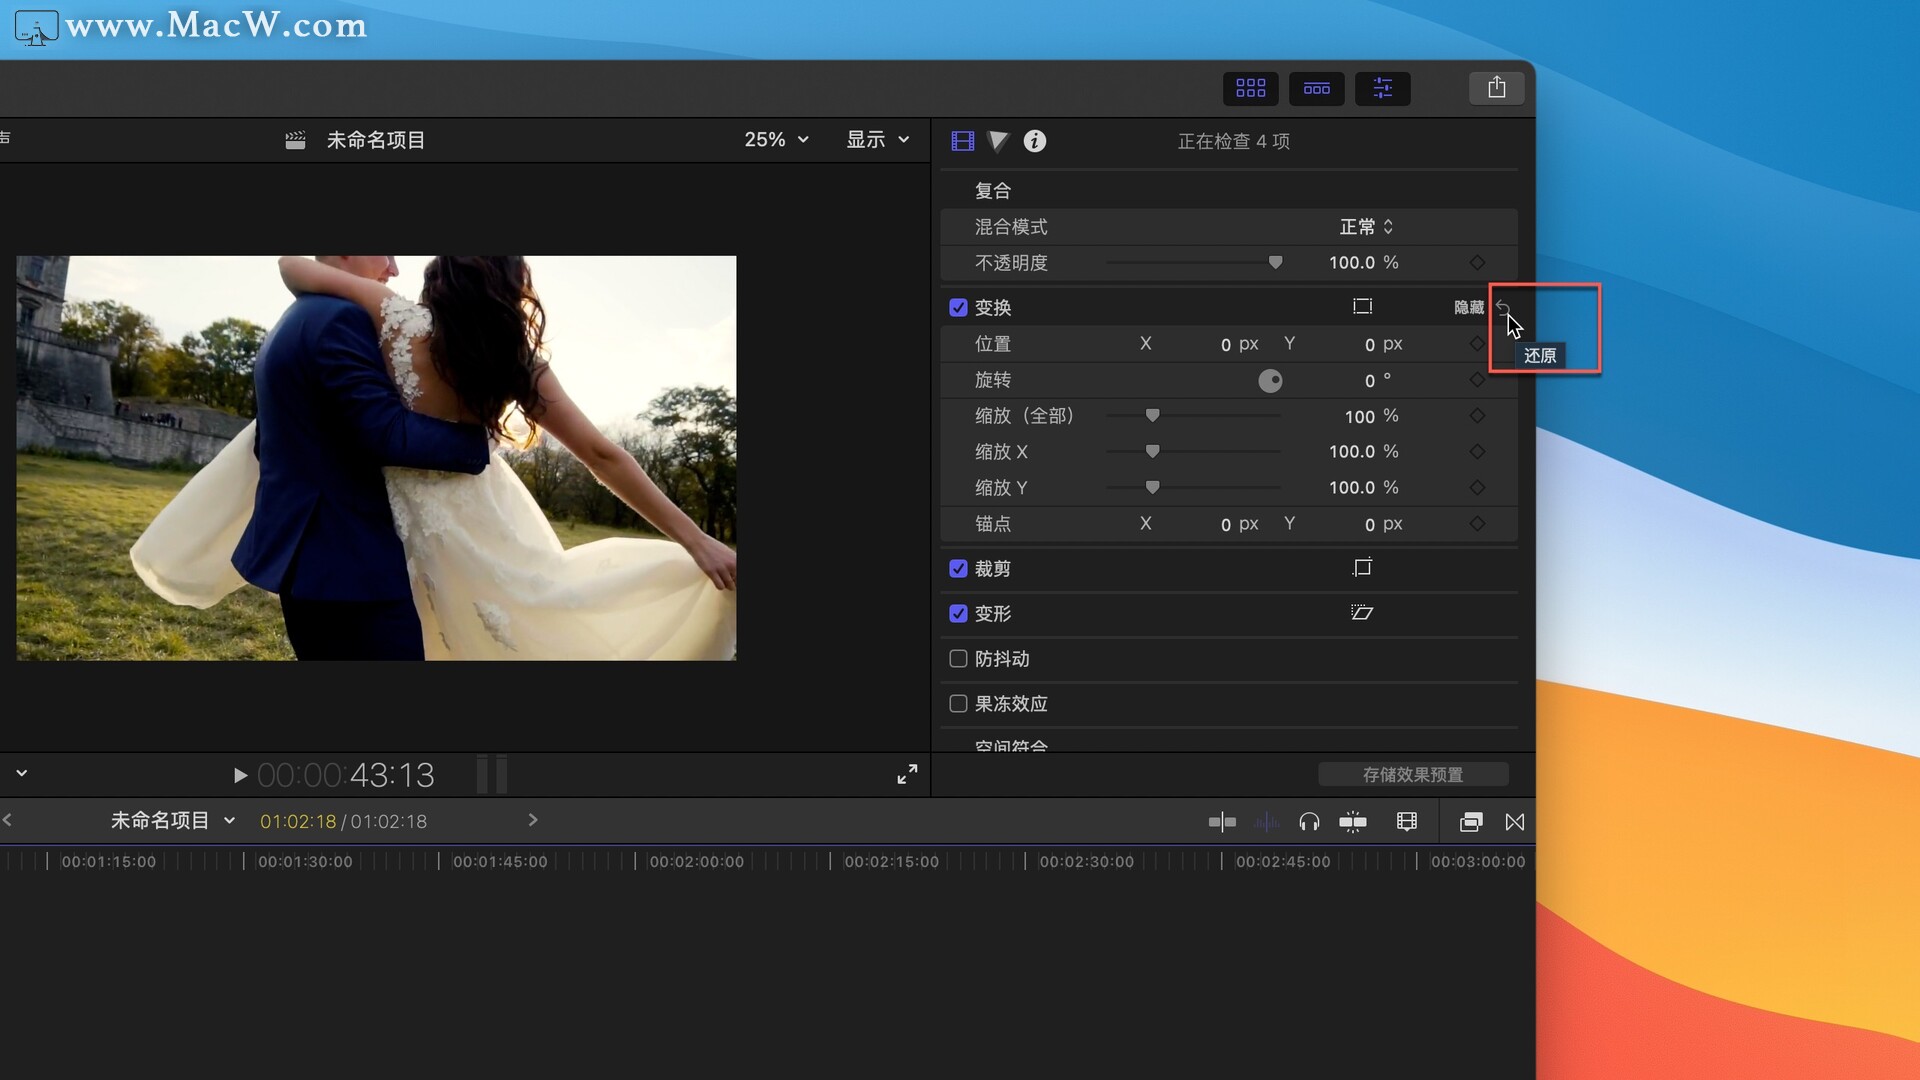1920x1080 pixels.
Task: Open the 显示 view options menu
Action: pos(878,140)
